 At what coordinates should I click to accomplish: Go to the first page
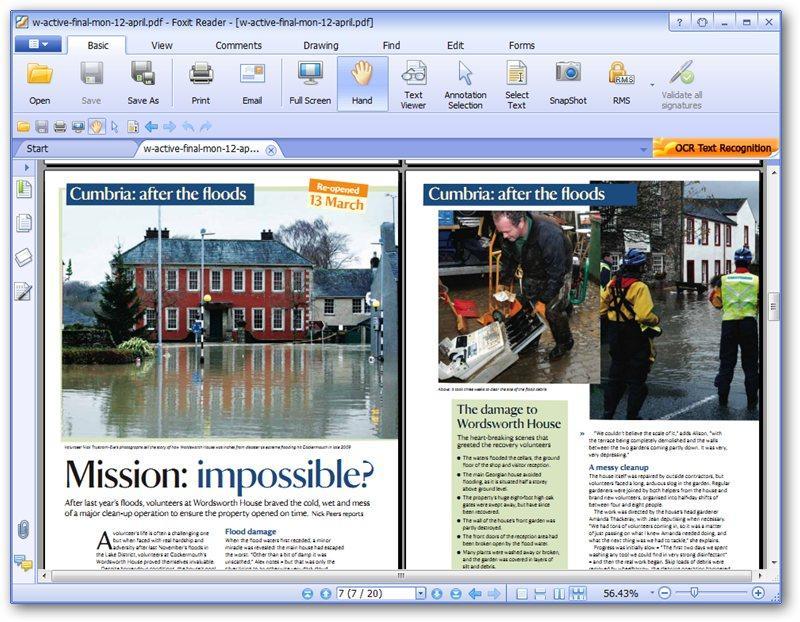pyautogui.click(x=307, y=593)
